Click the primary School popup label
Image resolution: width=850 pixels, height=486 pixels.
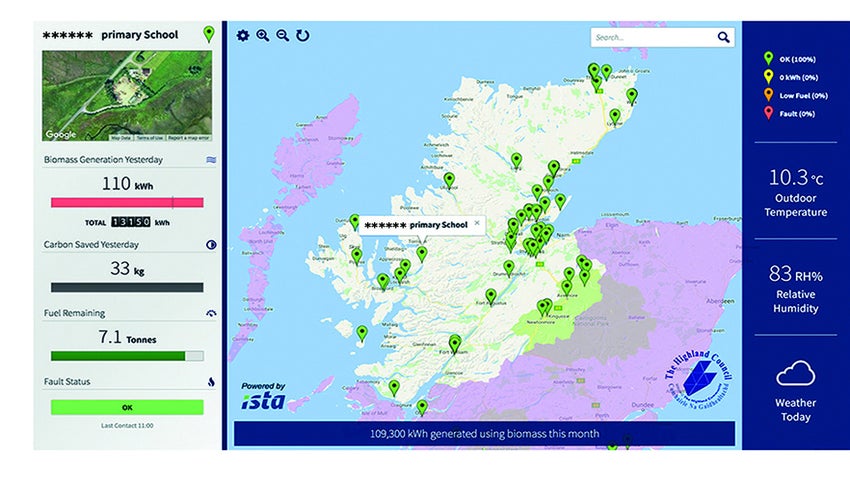[x=416, y=225]
